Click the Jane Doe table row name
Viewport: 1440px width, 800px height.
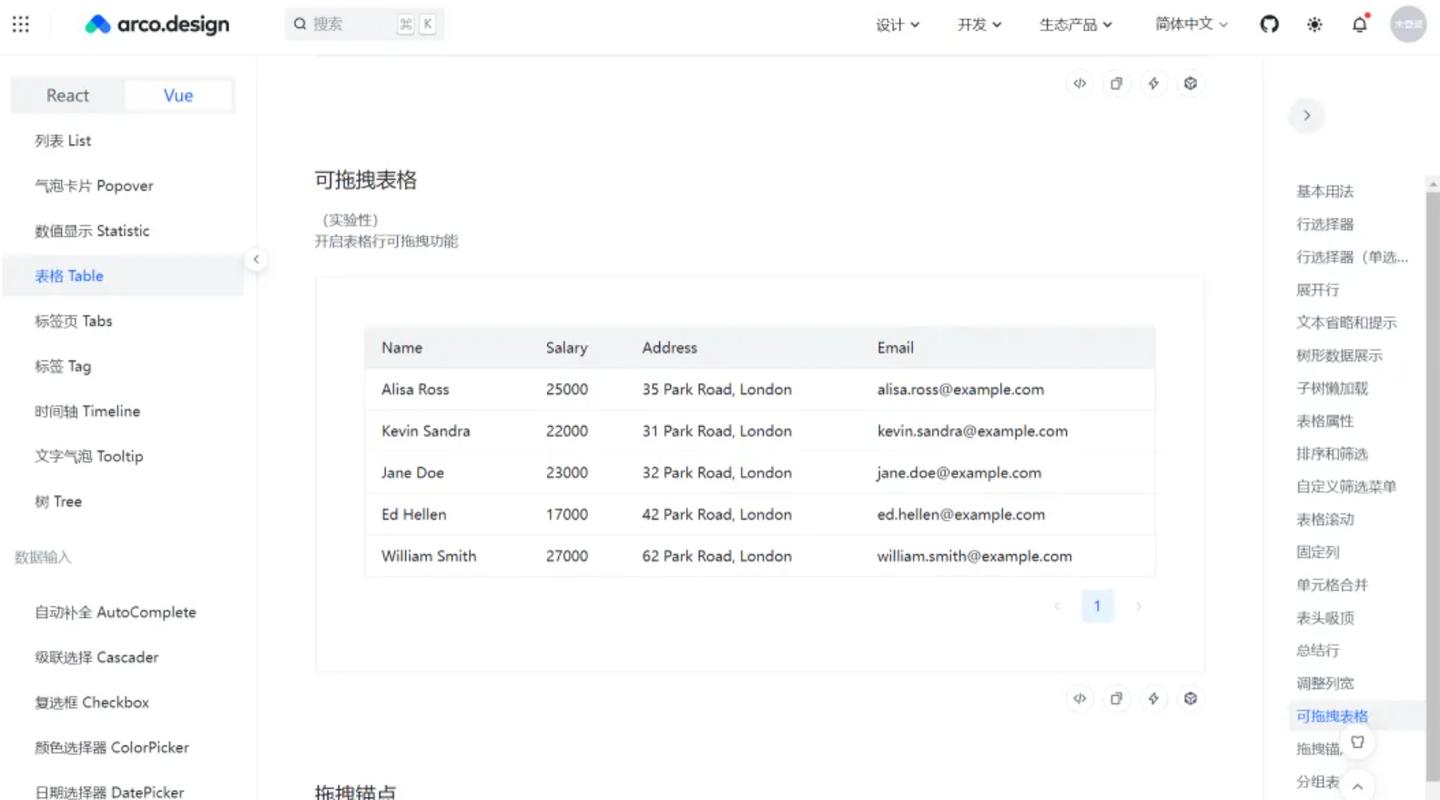tap(412, 473)
